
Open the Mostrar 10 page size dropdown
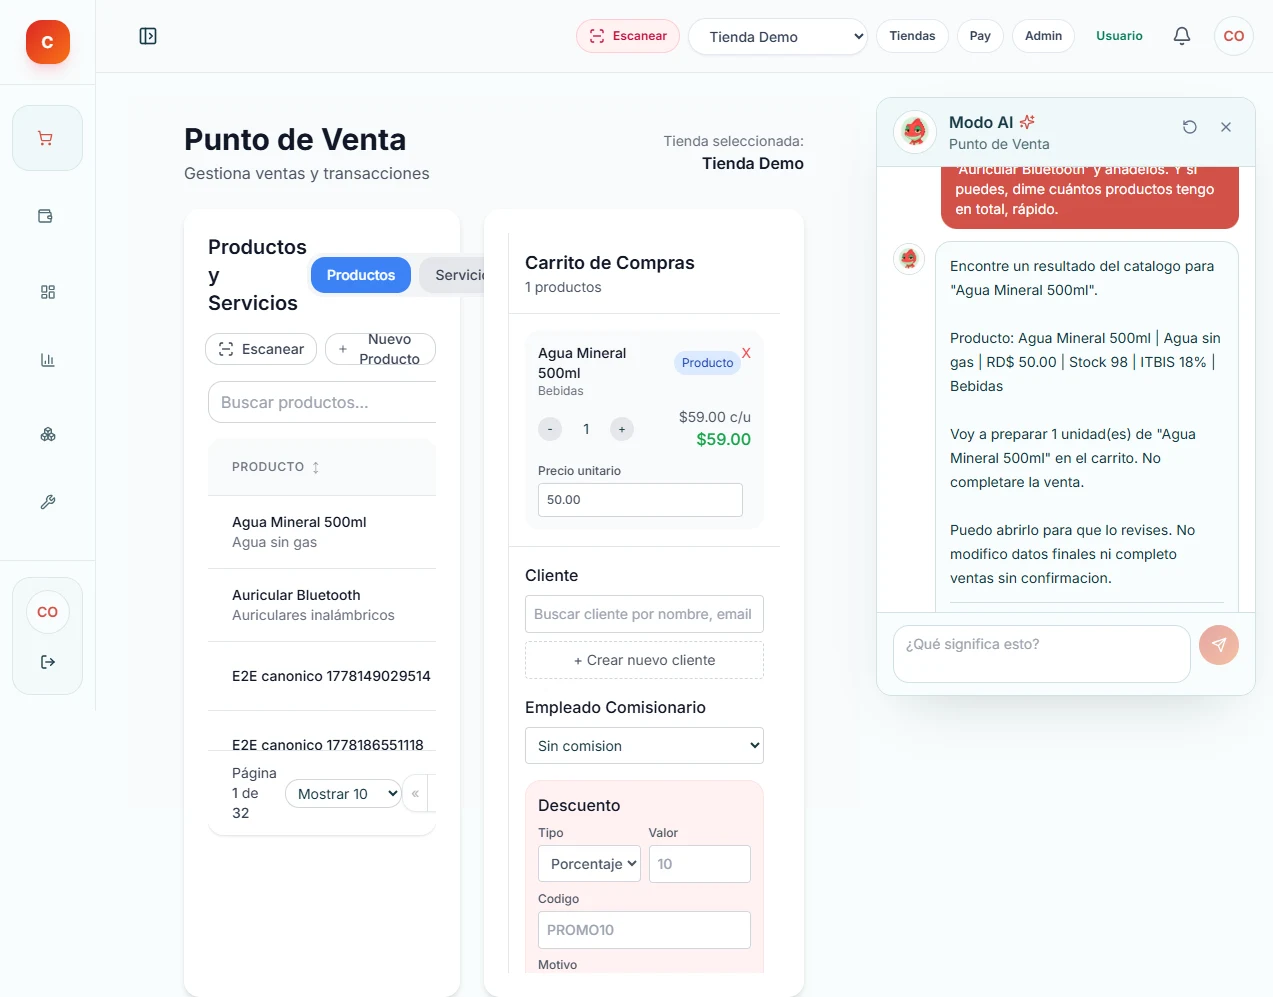(343, 794)
